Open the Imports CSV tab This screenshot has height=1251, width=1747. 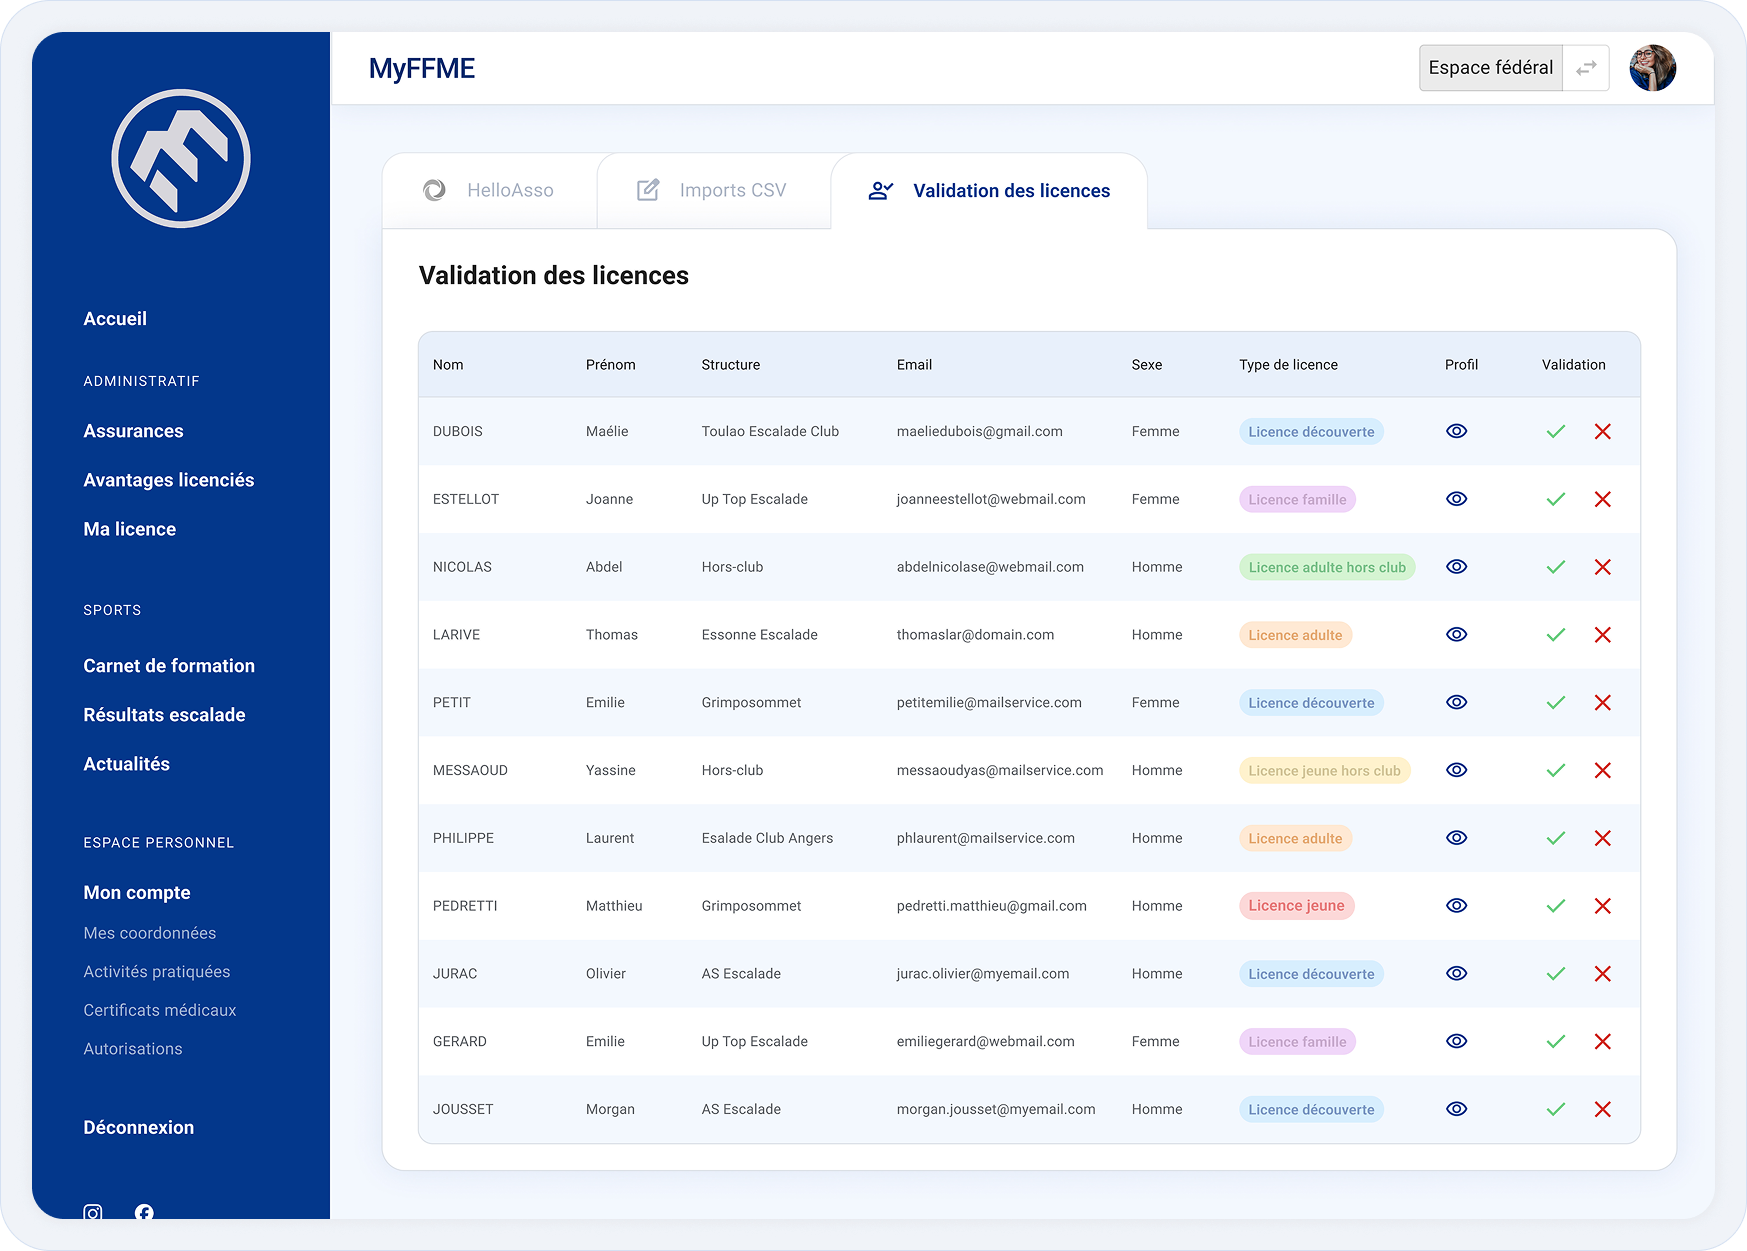[712, 190]
